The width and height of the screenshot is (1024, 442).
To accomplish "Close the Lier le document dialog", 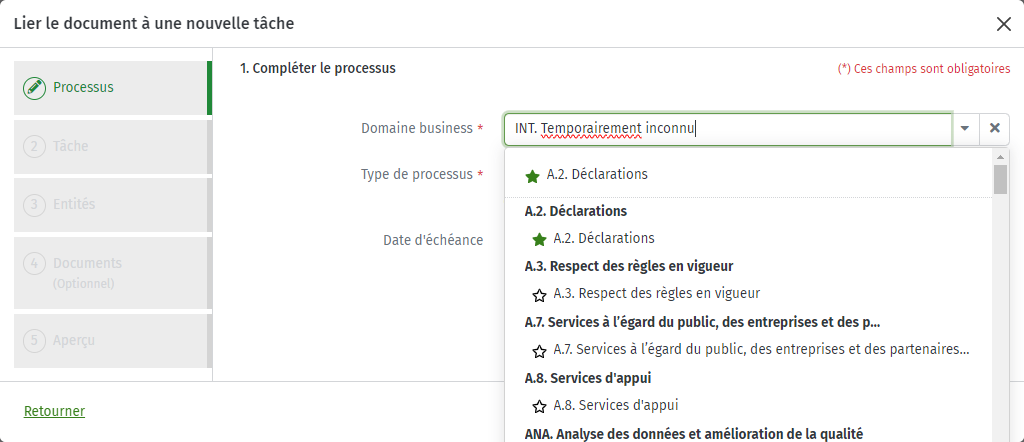I will click(x=1004, y=24).
